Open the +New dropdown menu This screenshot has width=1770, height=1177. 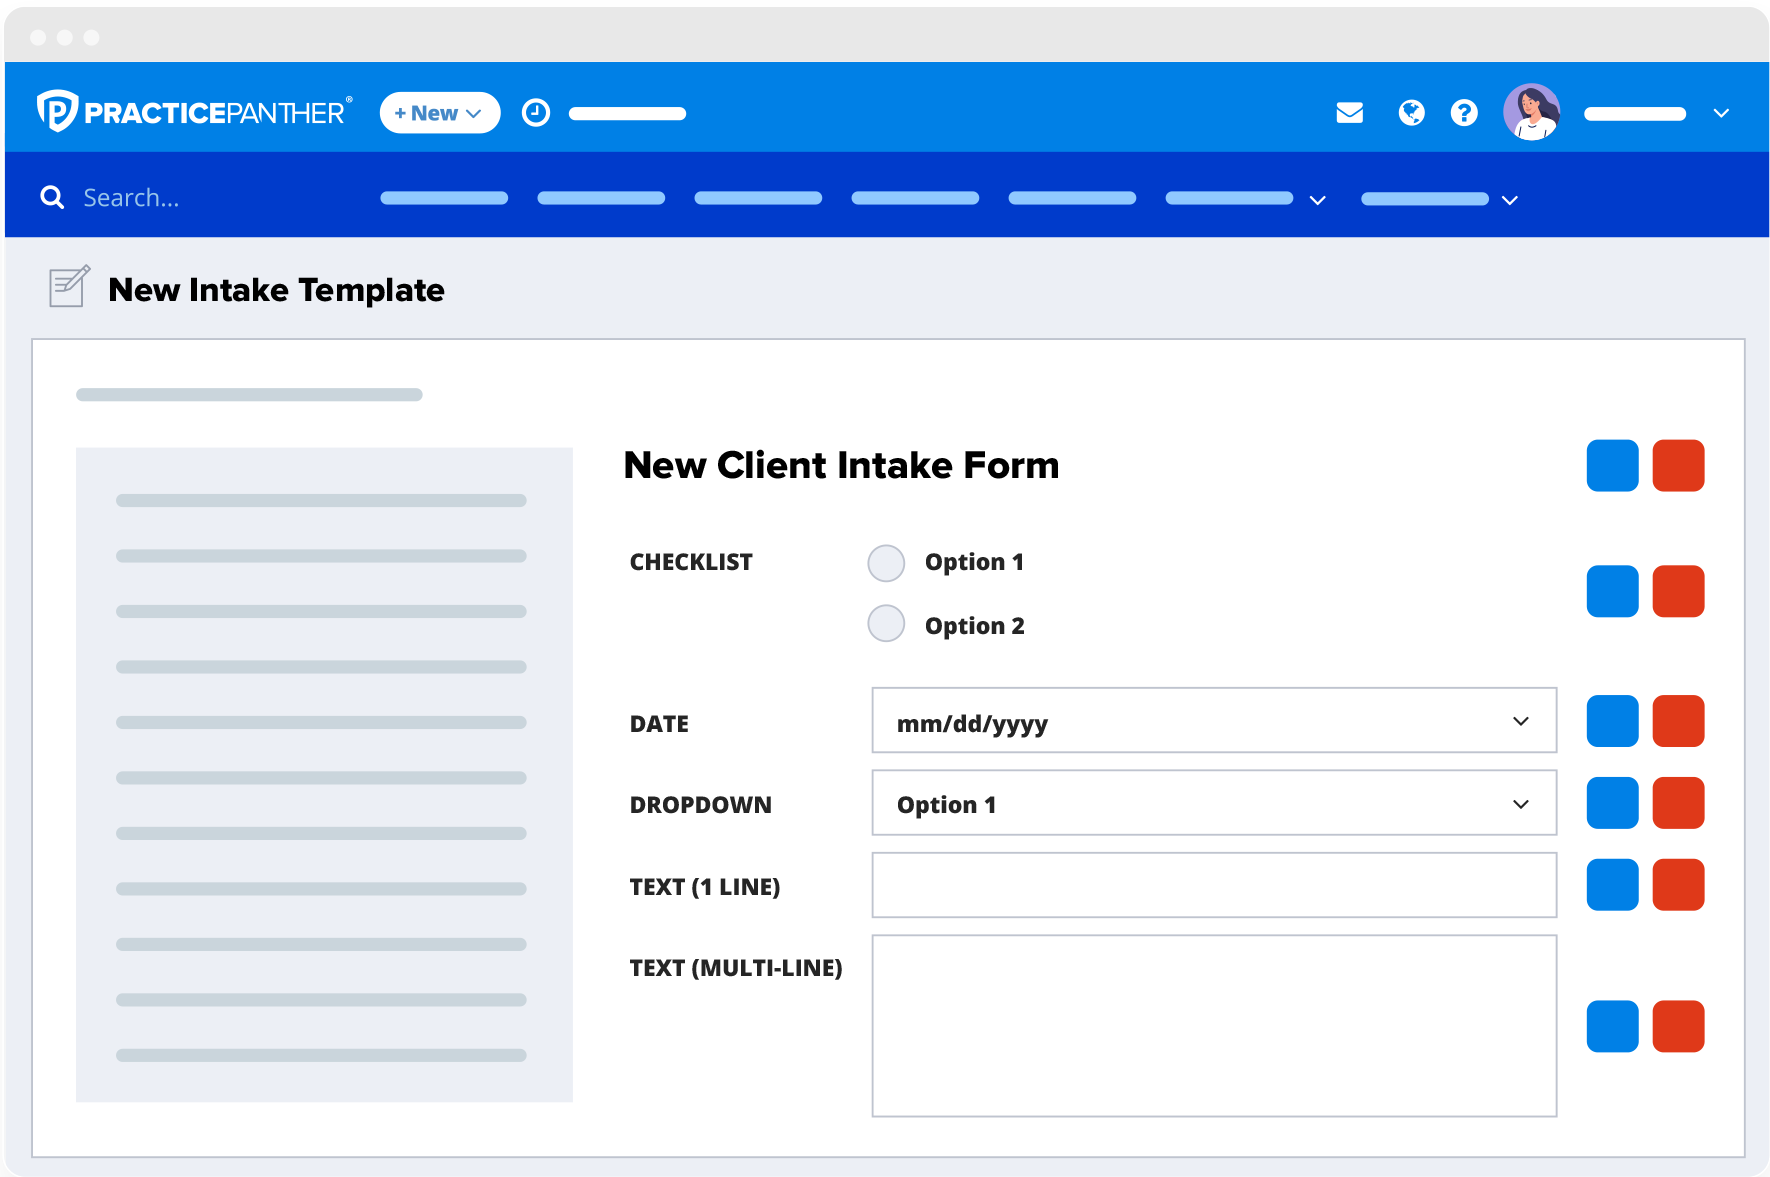439,112
